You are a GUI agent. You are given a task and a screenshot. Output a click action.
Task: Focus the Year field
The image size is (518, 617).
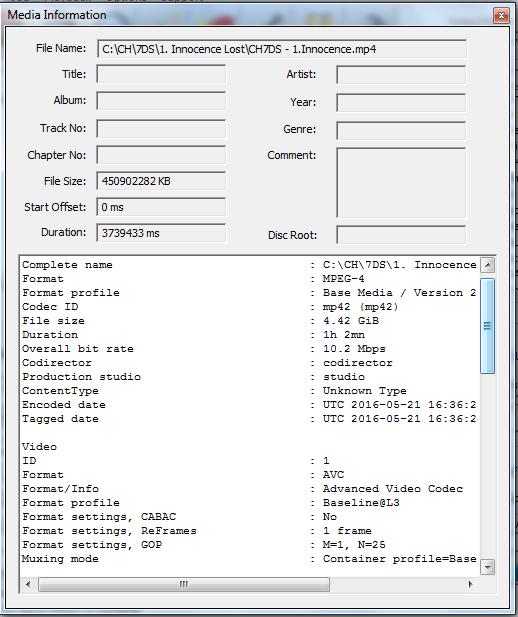click(401, 103)
